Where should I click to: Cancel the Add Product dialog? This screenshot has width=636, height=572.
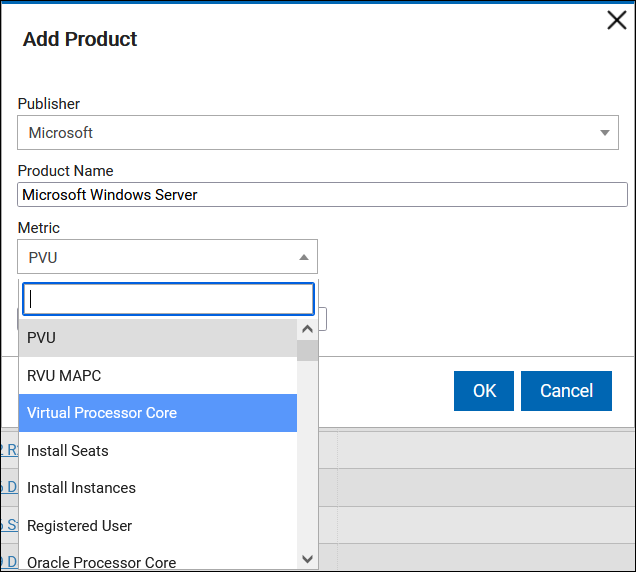tap(566, 391)
